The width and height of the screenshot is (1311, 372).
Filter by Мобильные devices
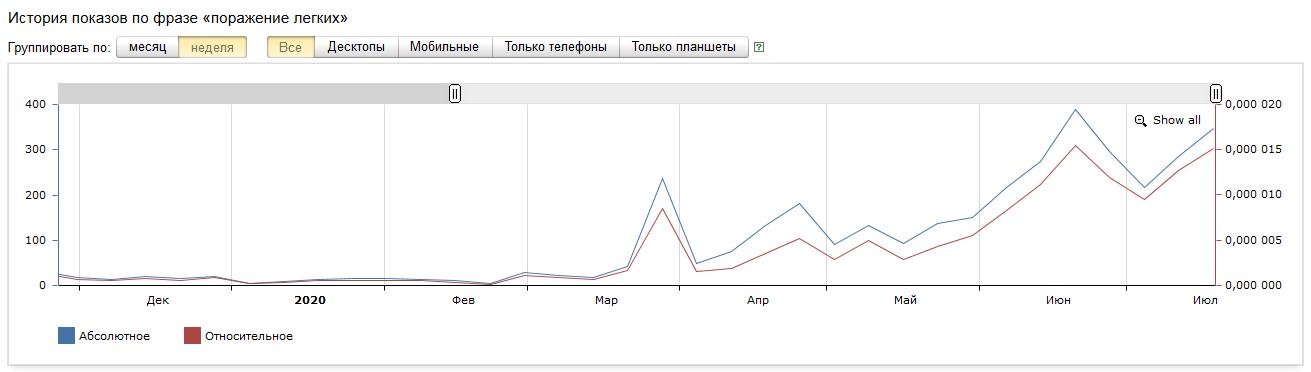(x=445, y=47)
